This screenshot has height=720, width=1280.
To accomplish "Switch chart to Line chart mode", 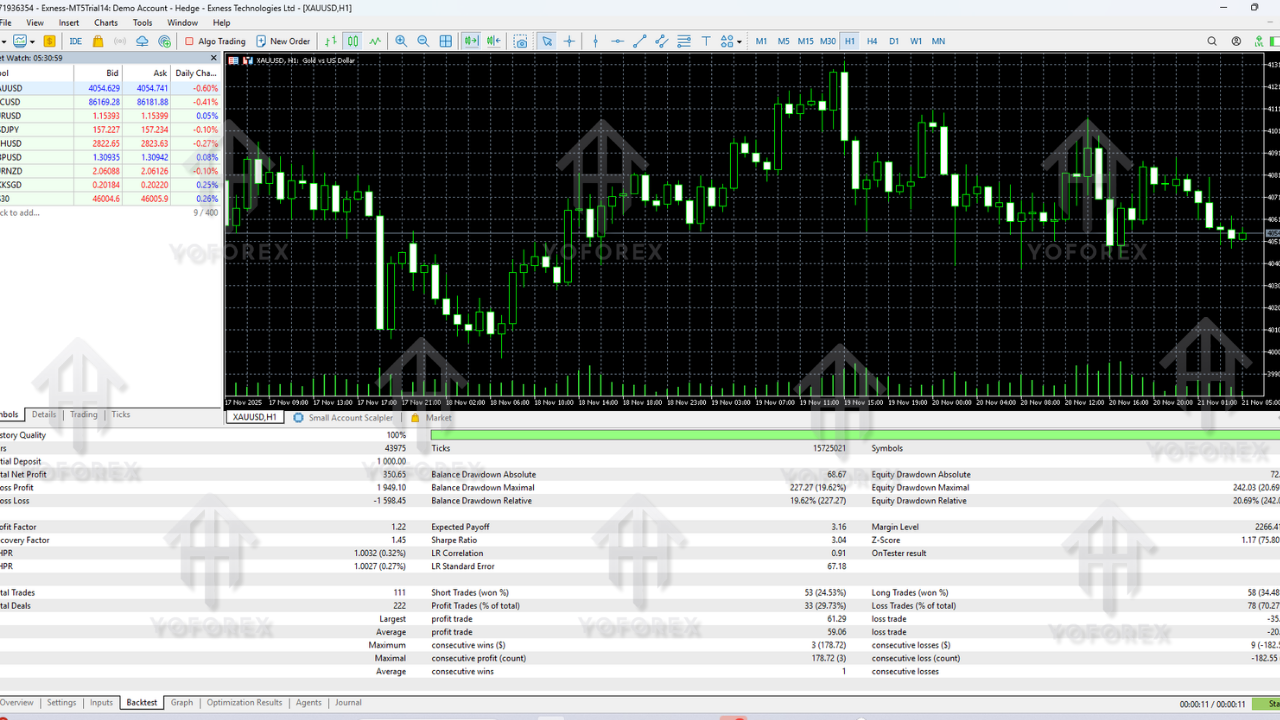I will 375,41.
